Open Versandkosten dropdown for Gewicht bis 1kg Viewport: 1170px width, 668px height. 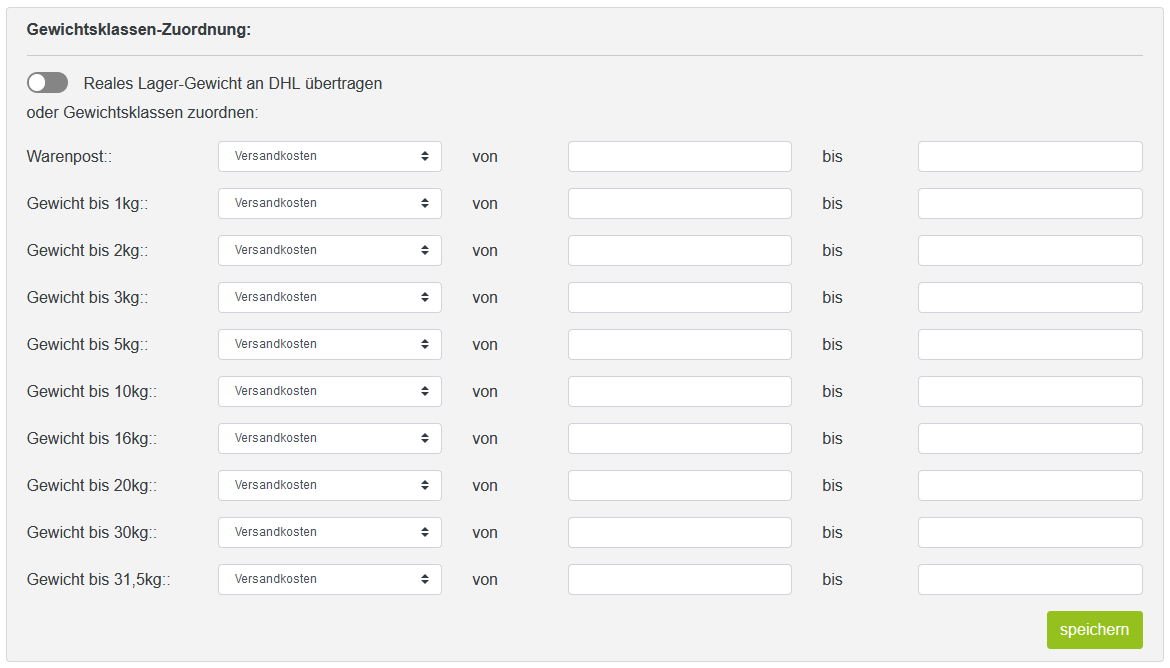pos(330,204)
